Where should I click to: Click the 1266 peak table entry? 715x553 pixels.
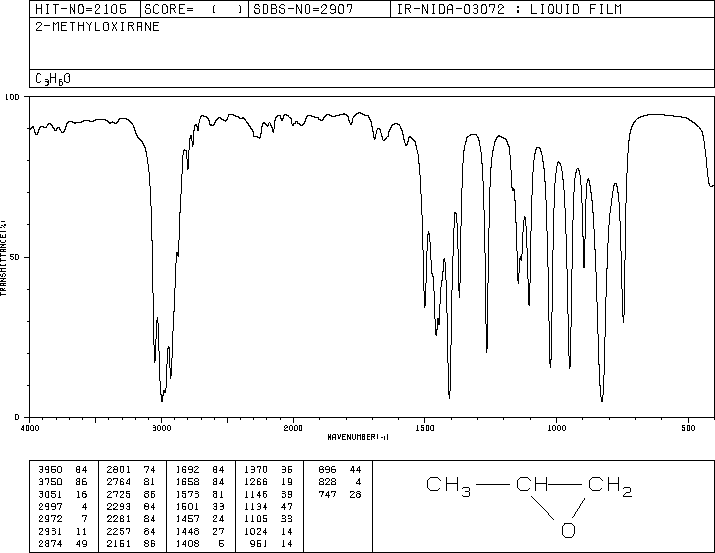[268, 482]
